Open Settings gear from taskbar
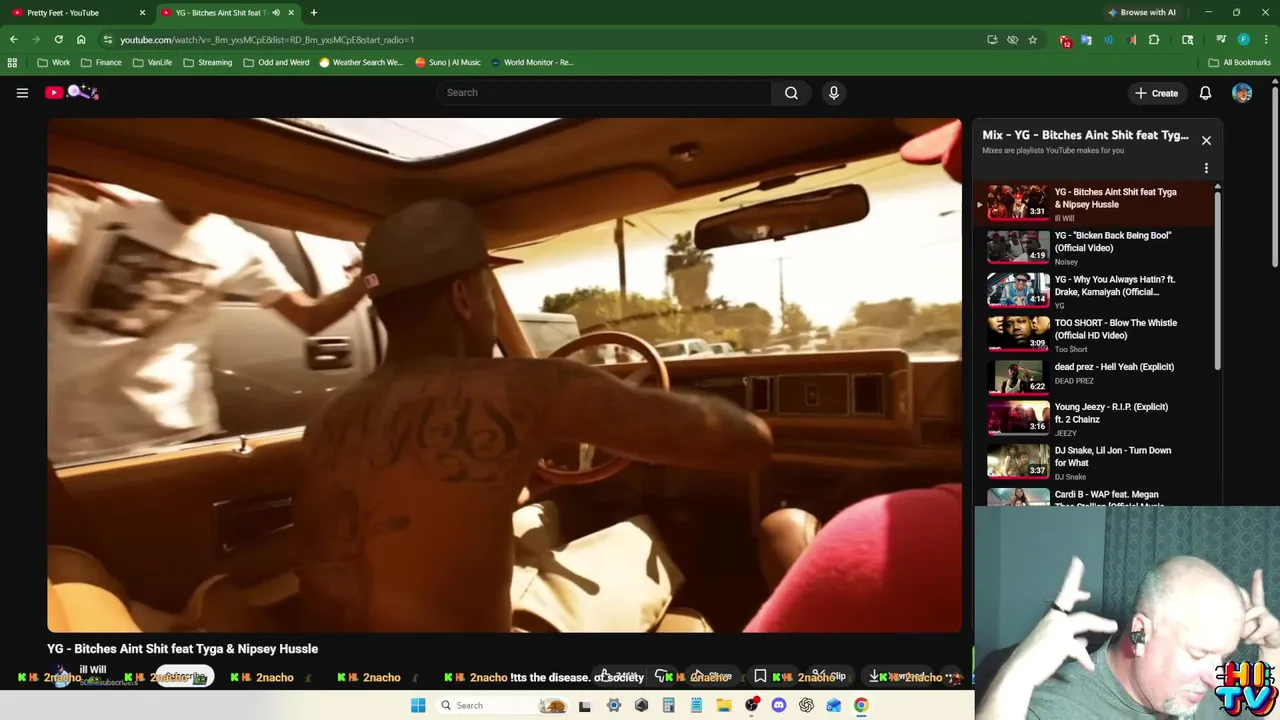Screen dimensions: 1280x720 click(x=614, y=705)
